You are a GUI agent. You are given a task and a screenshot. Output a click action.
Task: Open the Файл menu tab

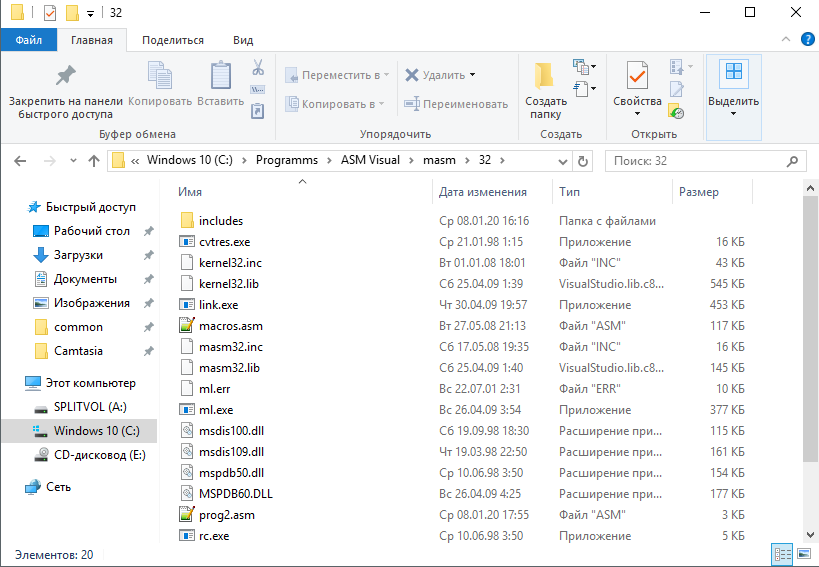point(29,40)
